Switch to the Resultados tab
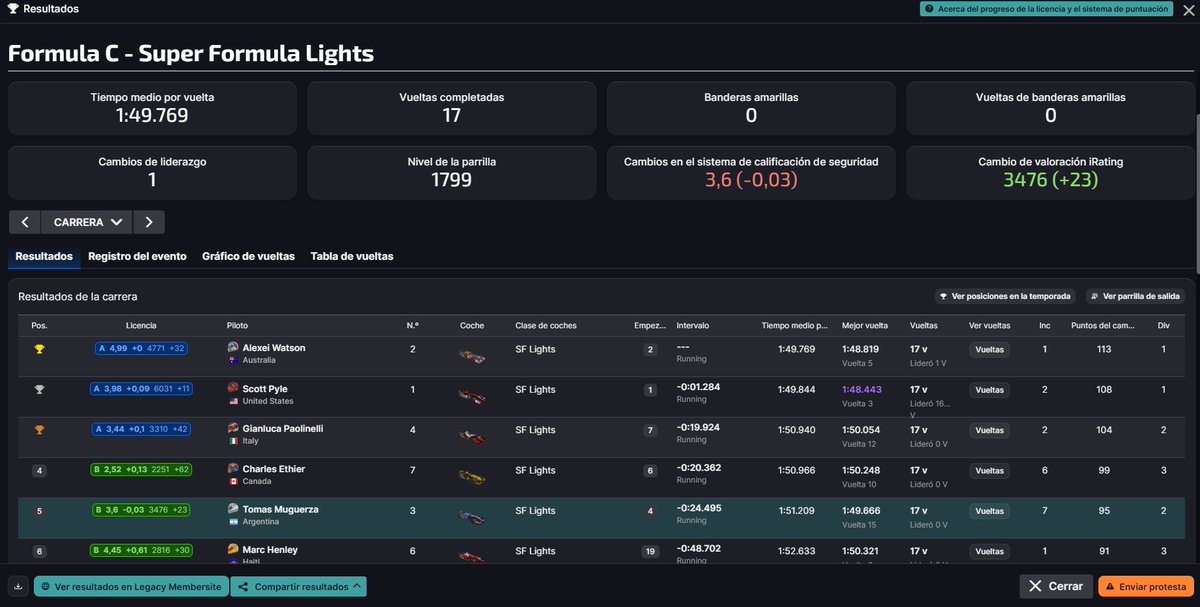This screenshot has width=1200, height=607. pyautogui.click(x=44, y=256)
